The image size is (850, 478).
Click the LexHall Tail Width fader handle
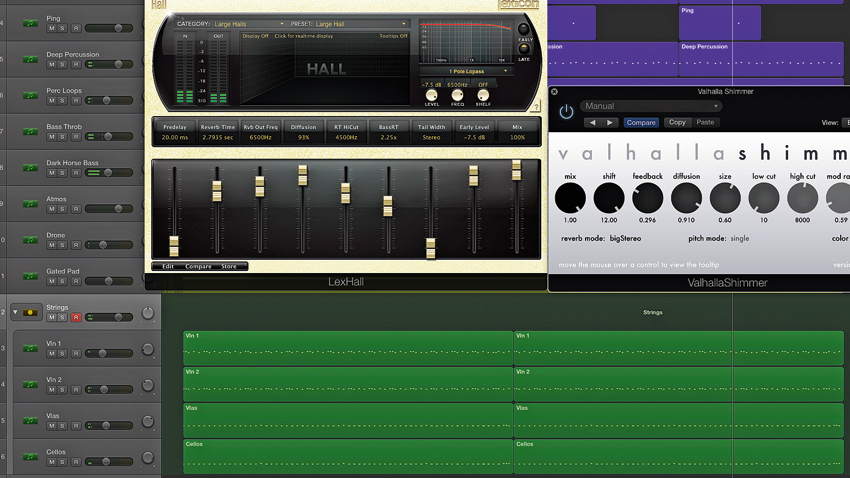(430, 248)
